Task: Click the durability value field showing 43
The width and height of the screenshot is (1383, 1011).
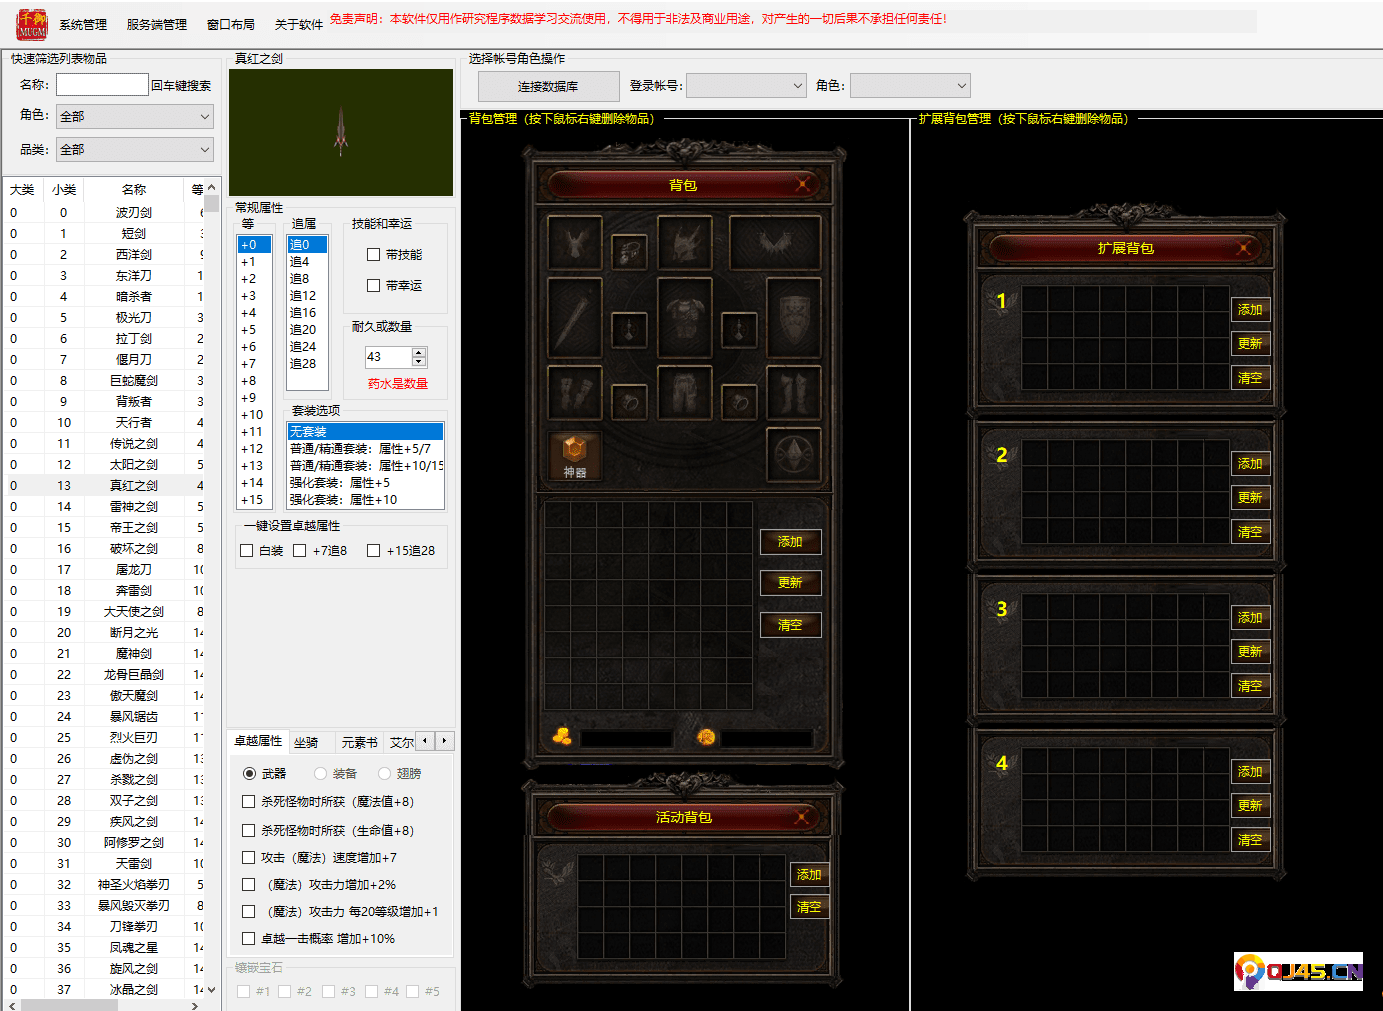Action: coord(388,357)
